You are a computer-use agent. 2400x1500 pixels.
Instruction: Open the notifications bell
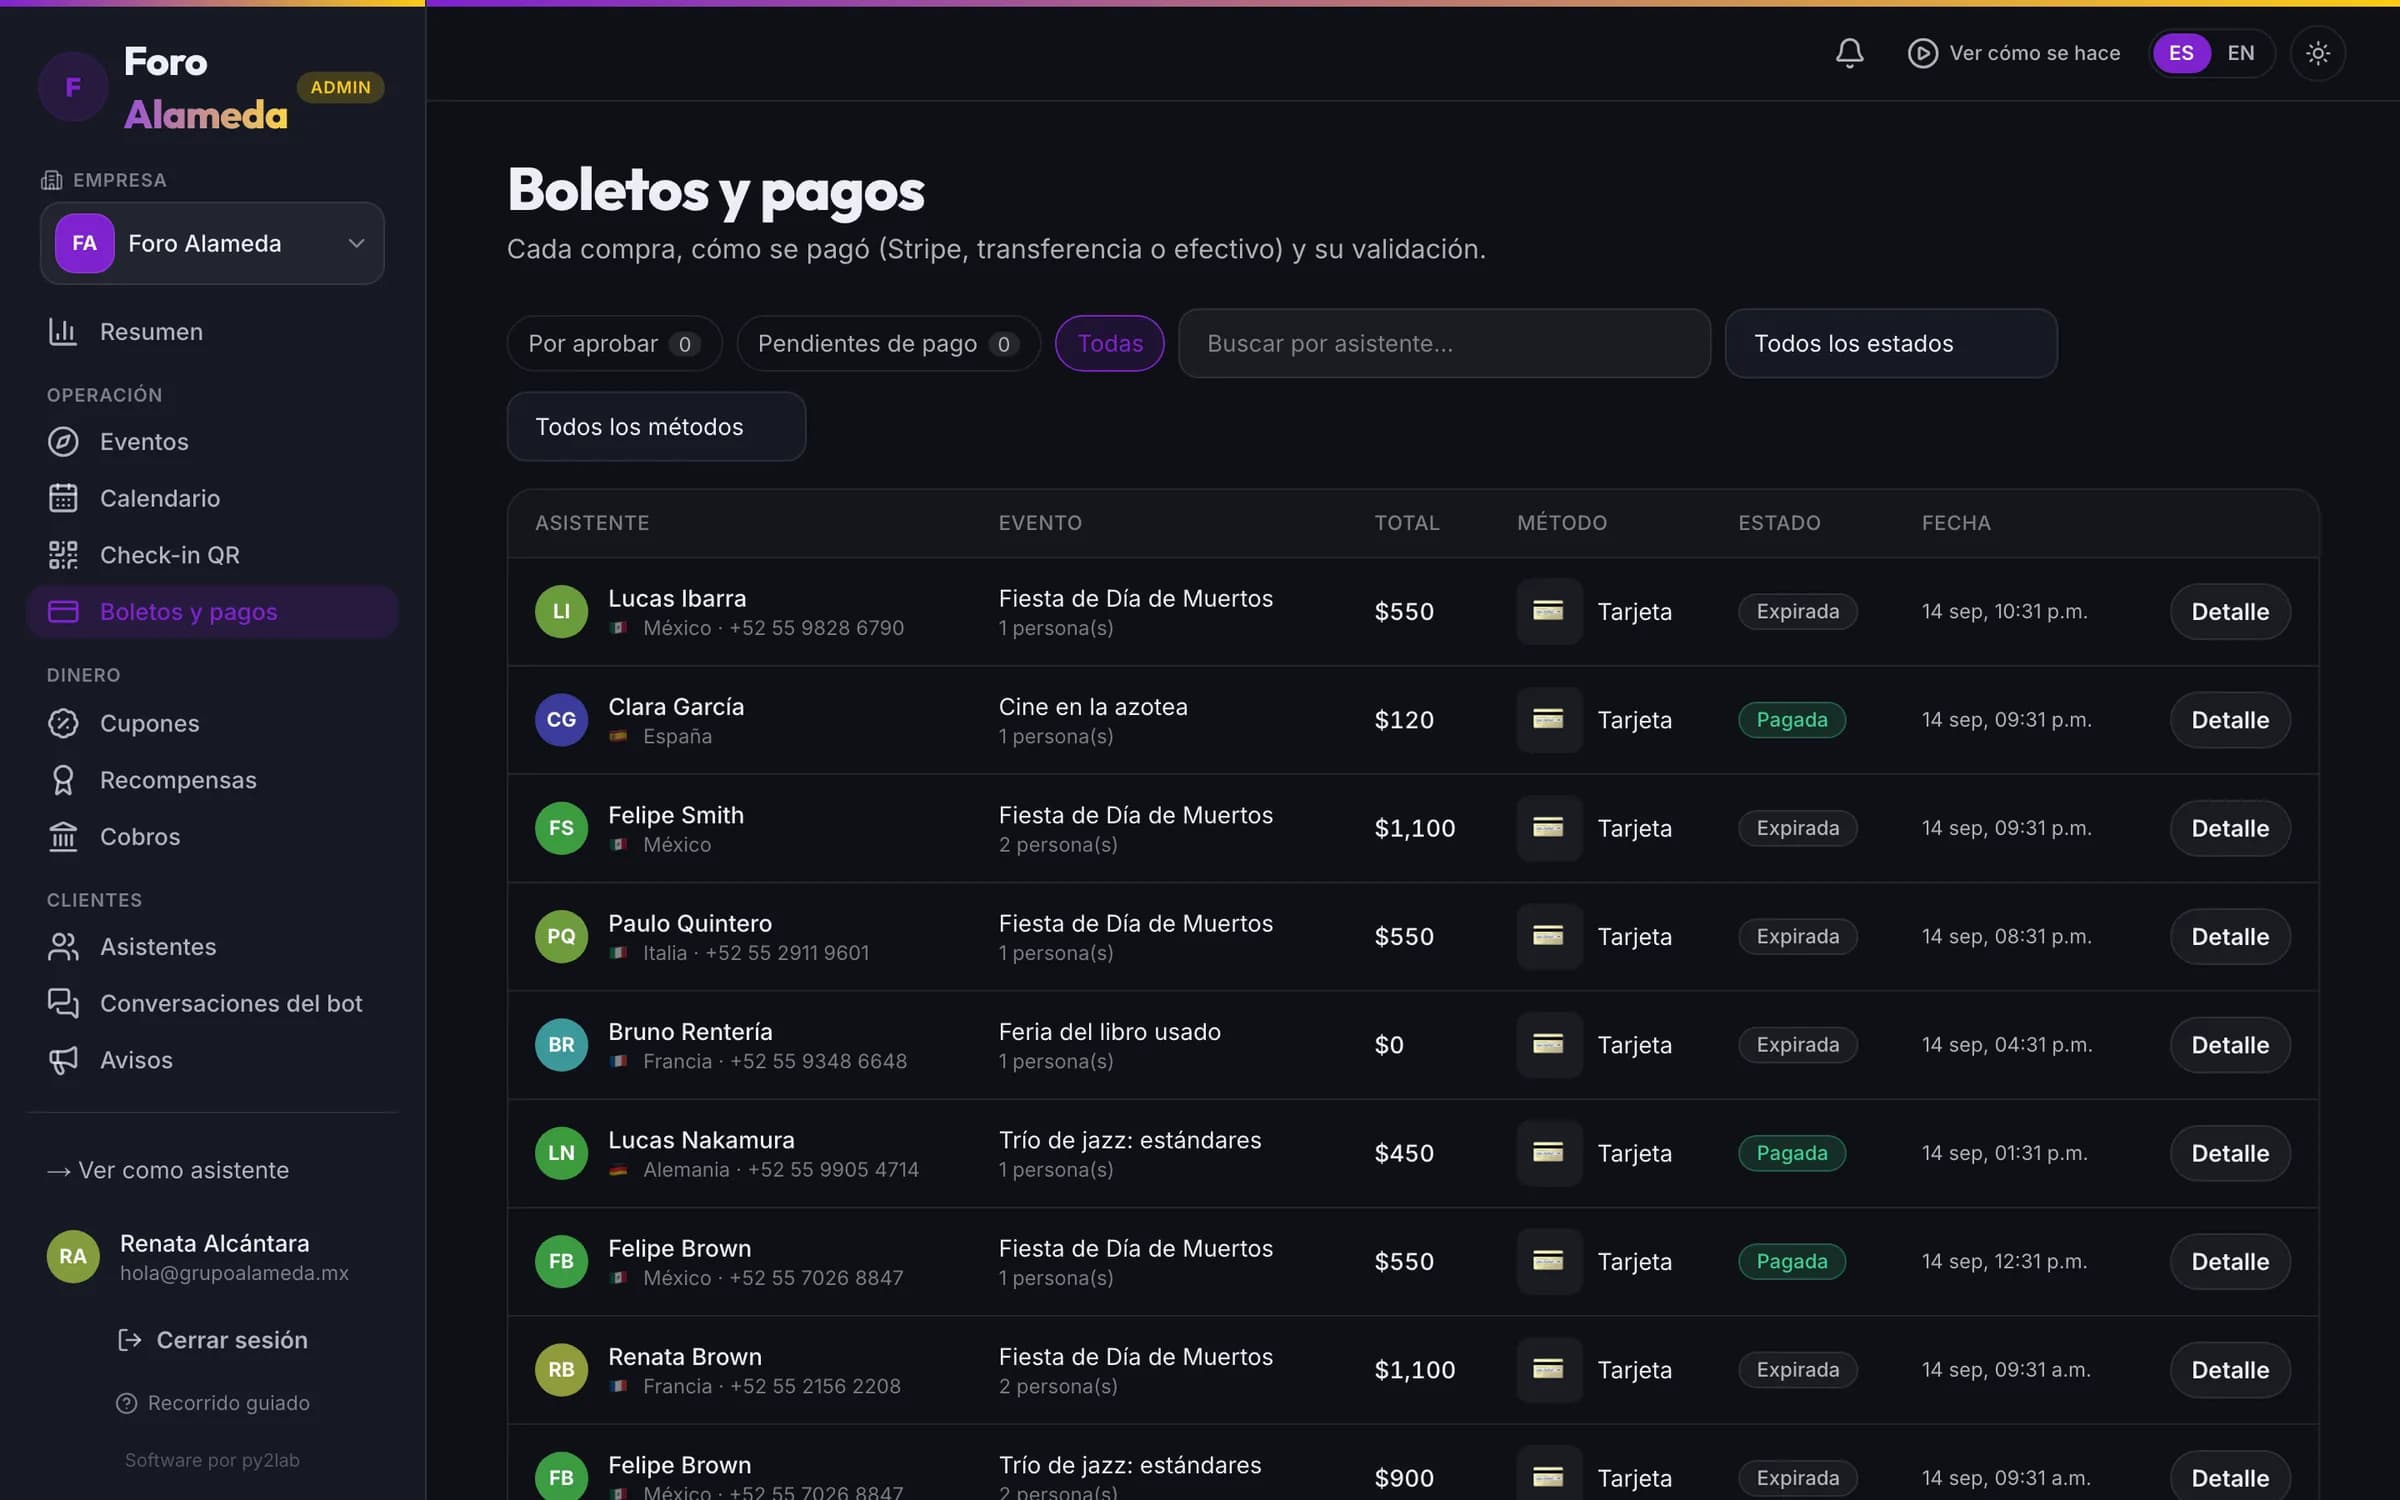[x=1849, y=53]
